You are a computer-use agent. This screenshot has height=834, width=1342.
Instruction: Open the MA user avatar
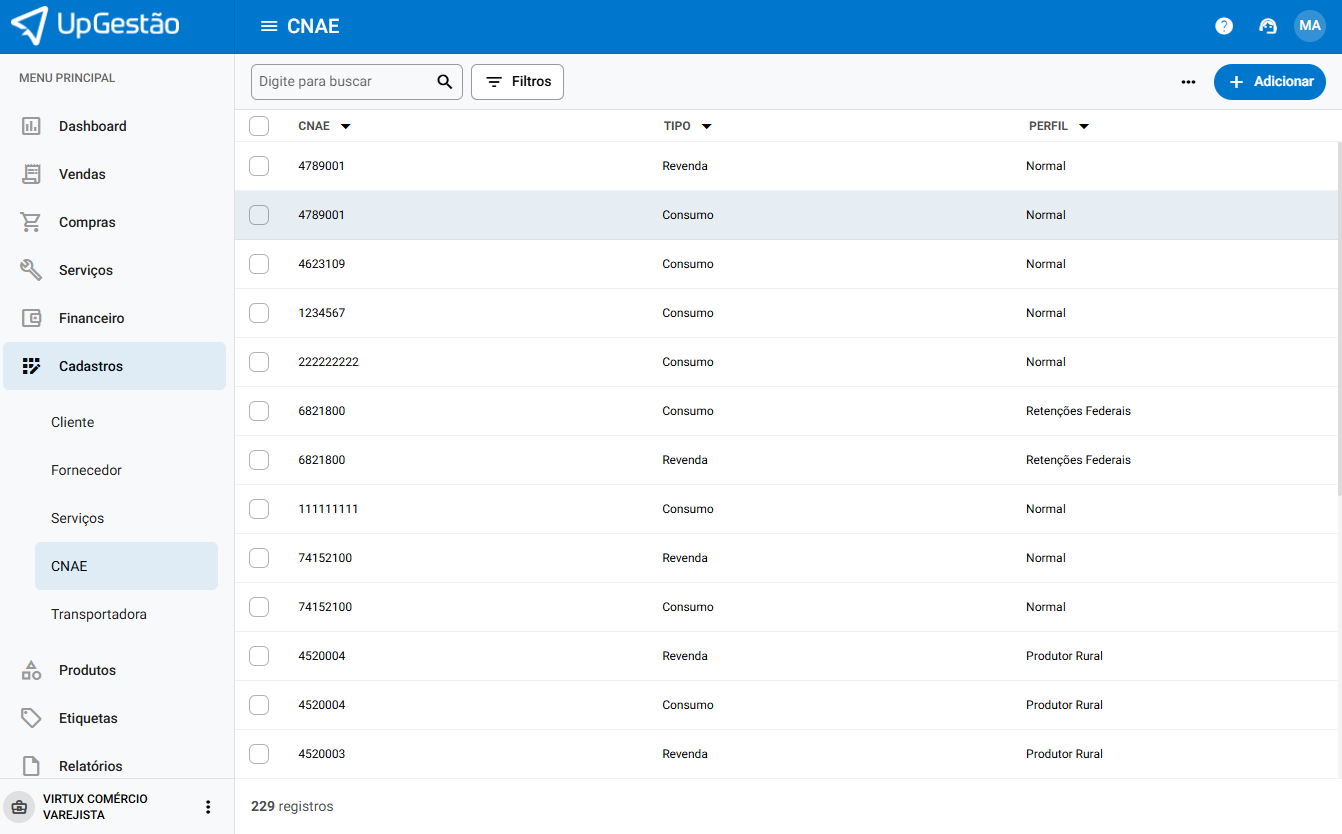(x=1310, y=26)
